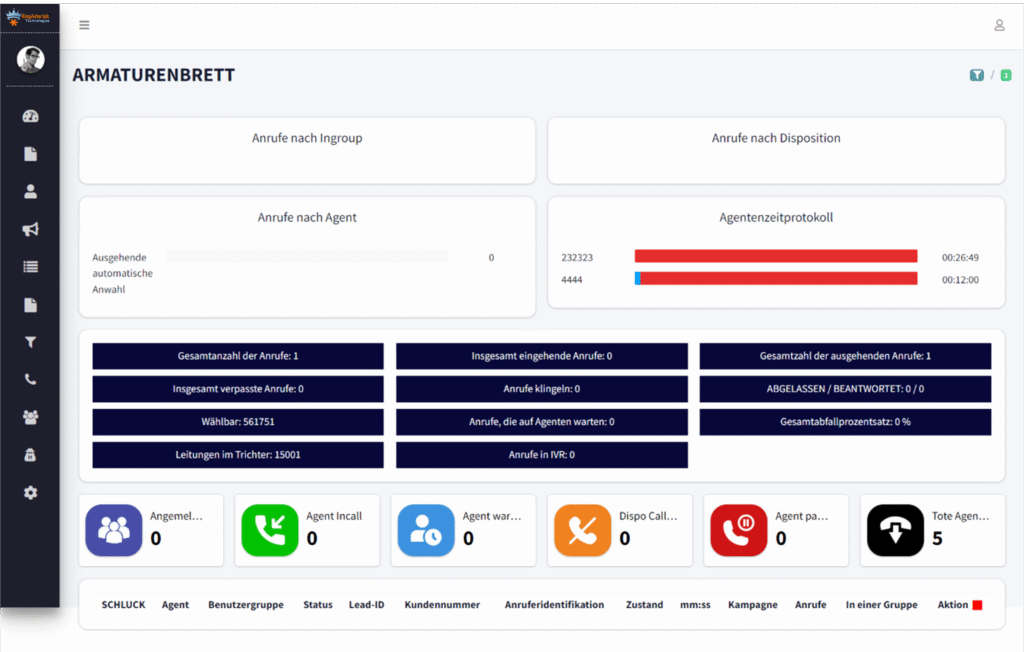Click the green export icon at top right

[1005, 75]
